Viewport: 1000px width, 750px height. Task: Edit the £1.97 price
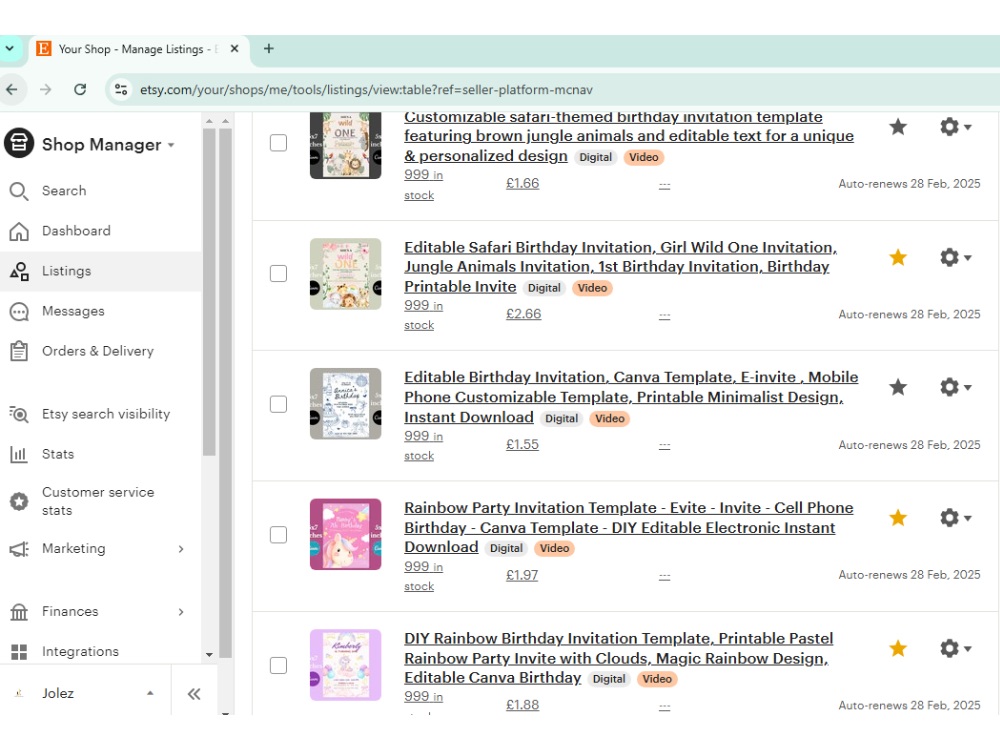(522, 575)
